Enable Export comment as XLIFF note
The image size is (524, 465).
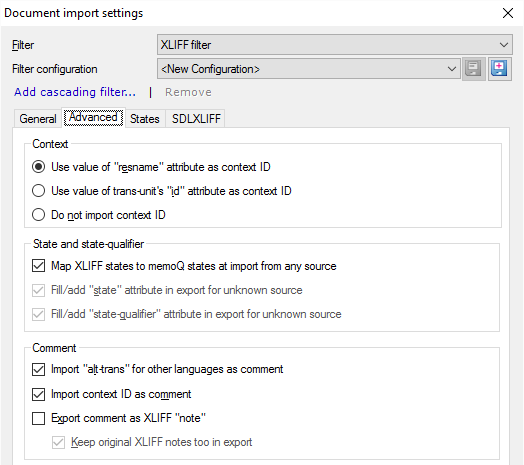pos(38,418)
